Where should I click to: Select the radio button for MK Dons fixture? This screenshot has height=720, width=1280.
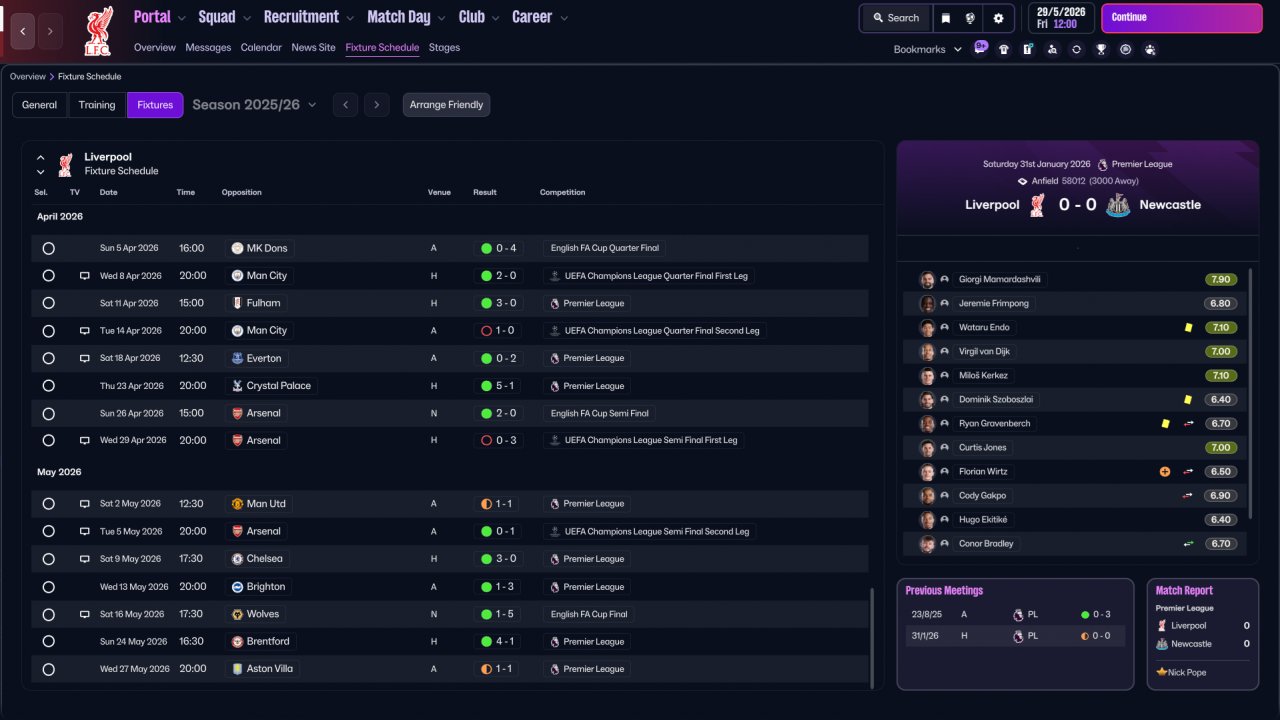[x=48, y=248]
